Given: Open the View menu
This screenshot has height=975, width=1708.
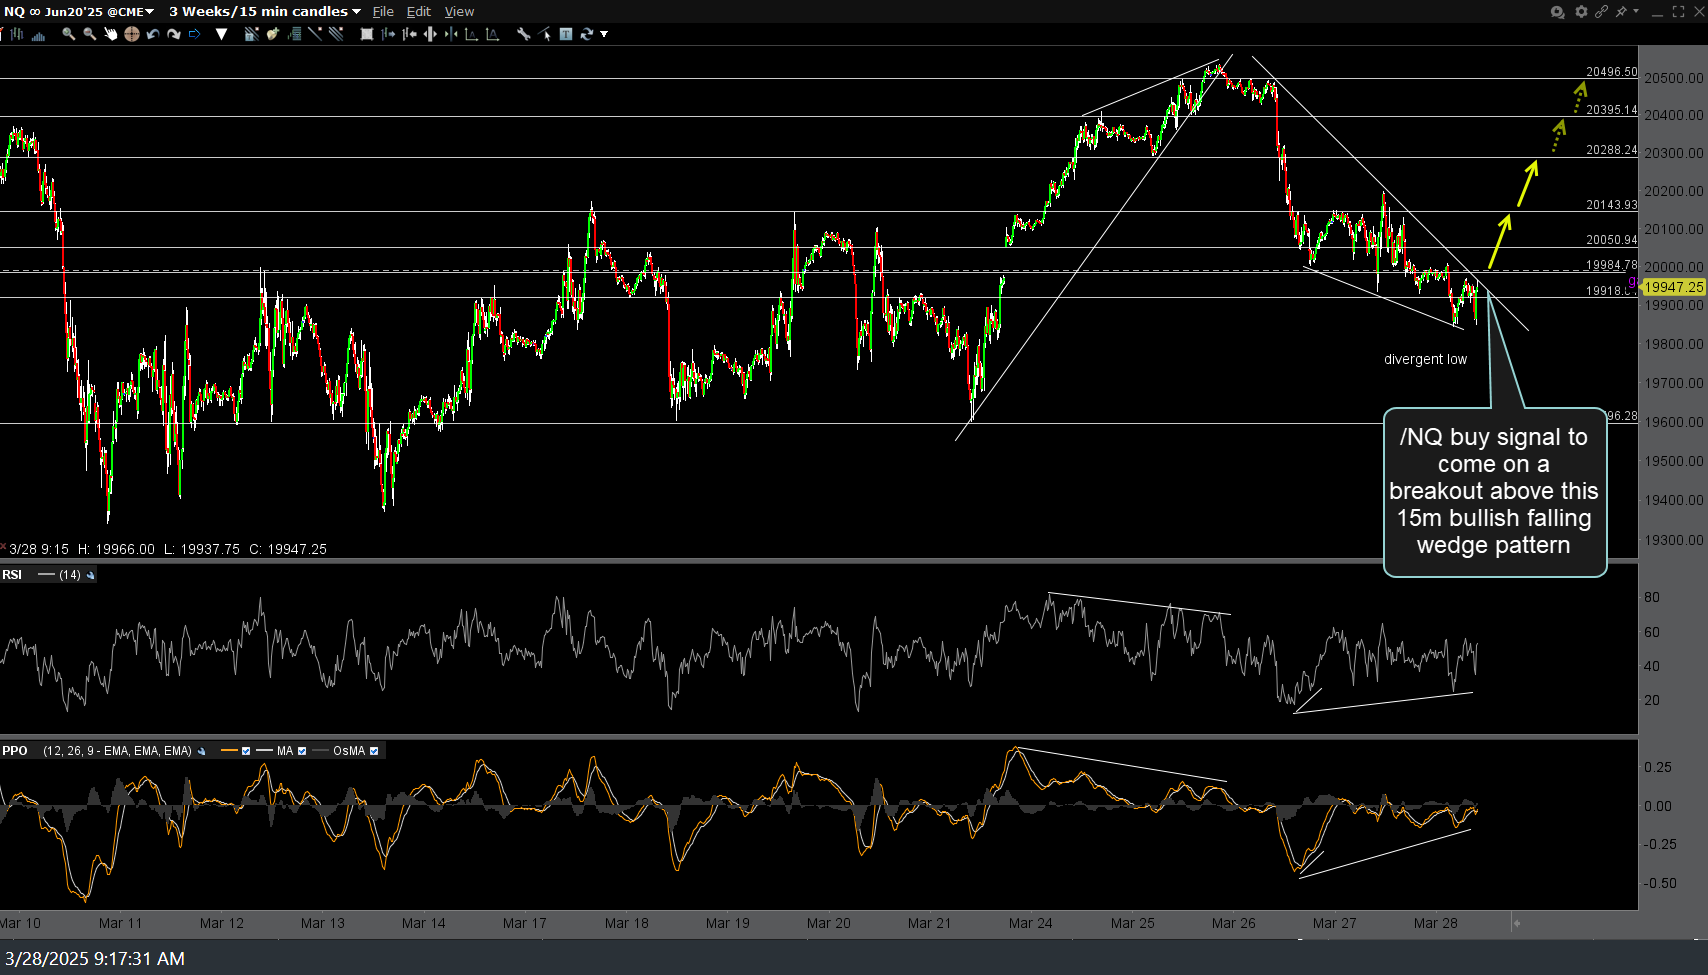Looking at the screenshot, I should click(459, 11).
